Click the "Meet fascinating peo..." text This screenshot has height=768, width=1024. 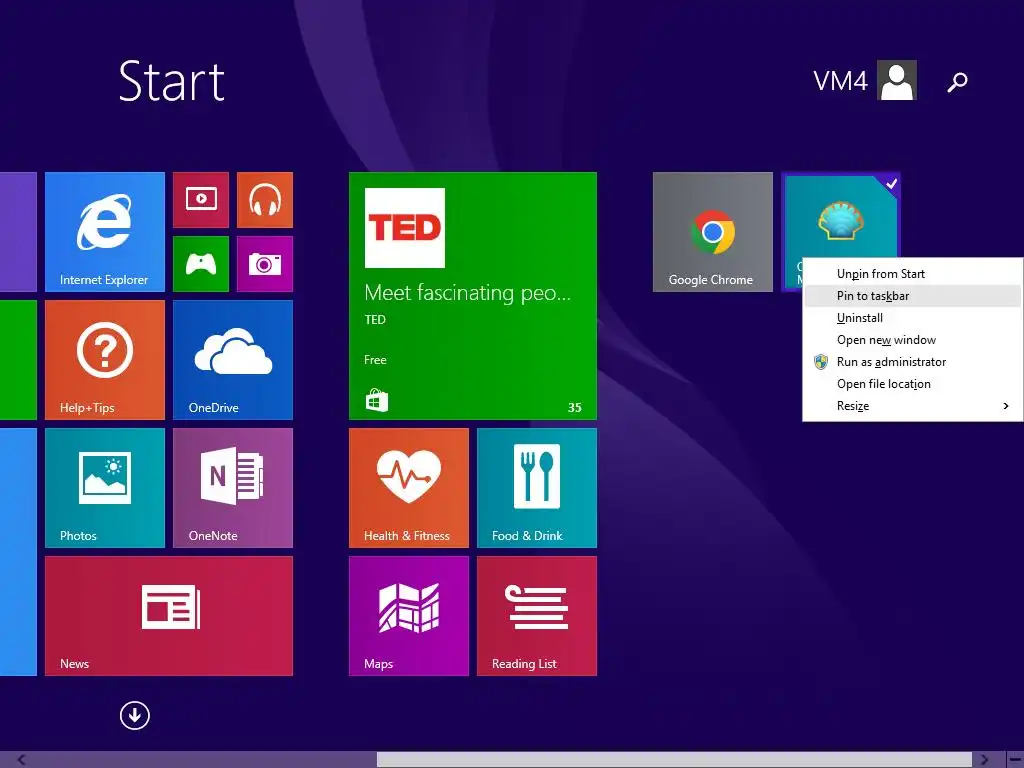(468, 293)
